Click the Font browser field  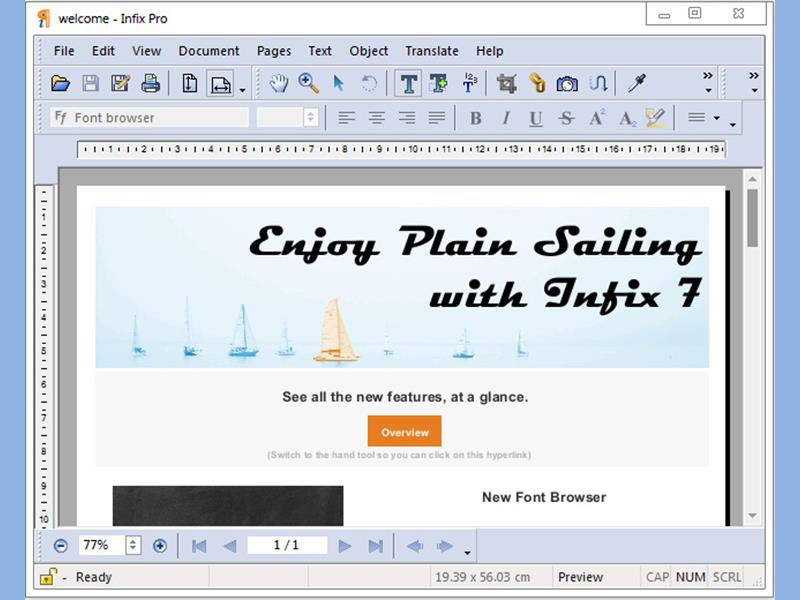[149, 118]
